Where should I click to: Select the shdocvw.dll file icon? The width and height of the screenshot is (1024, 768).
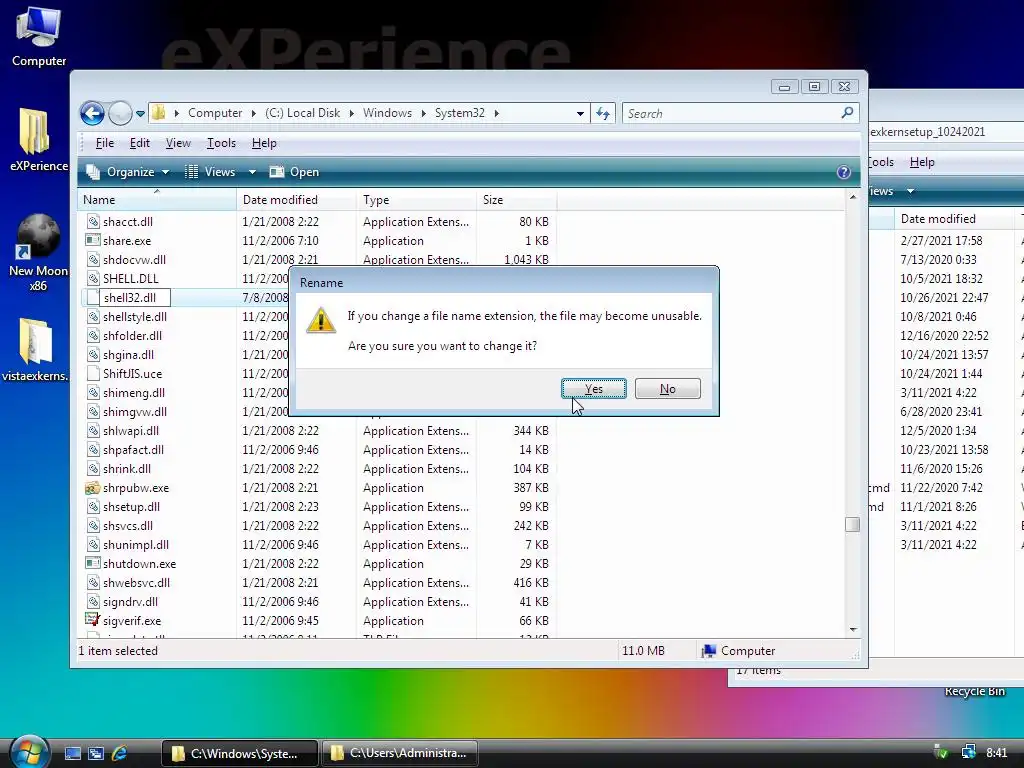93,259
